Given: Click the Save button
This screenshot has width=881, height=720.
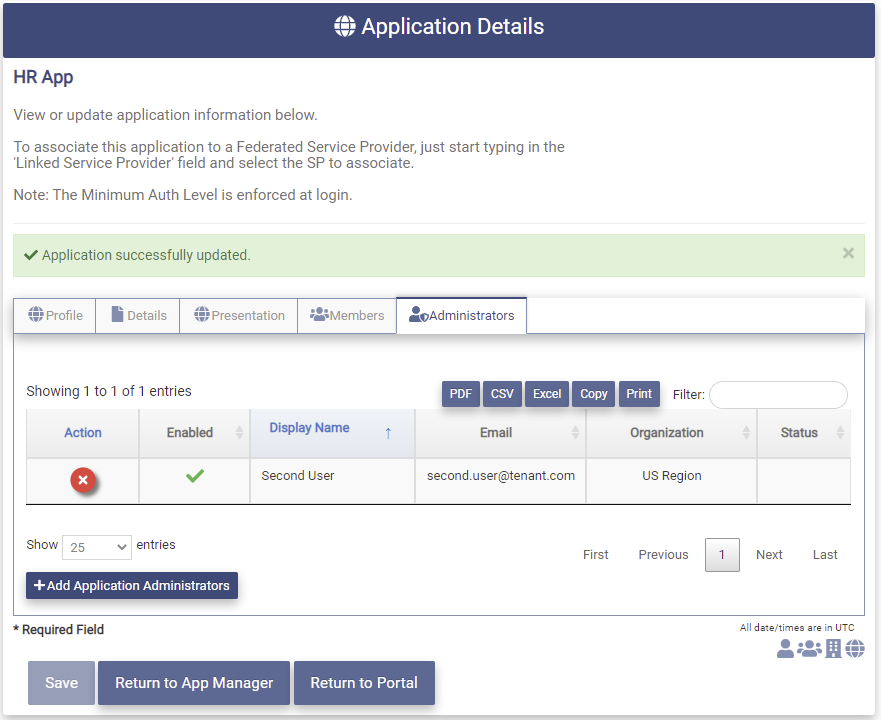Looking at the screenshot, I should (61, 682).
